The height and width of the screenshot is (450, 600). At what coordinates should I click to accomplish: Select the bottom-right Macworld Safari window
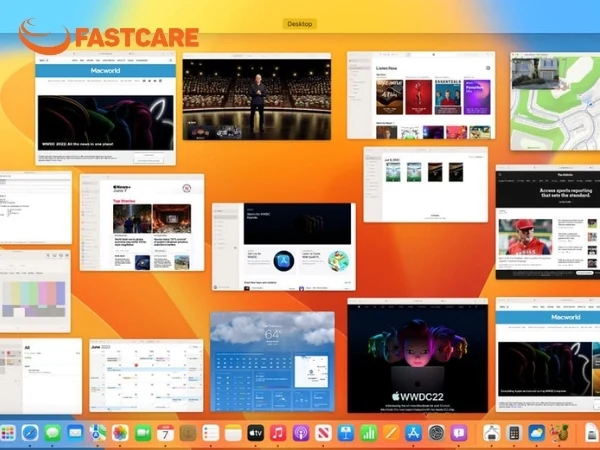(x=548, y=355)
